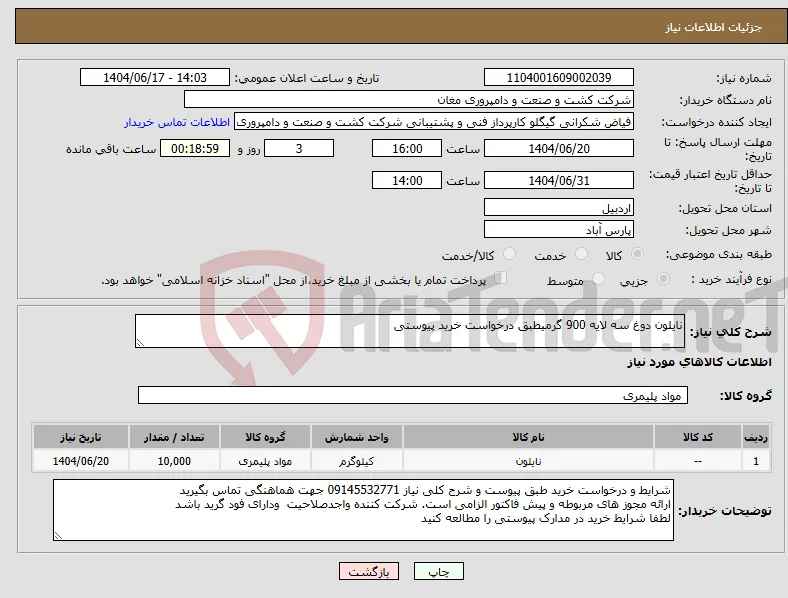Click the announcement date field 1404/06/17 - 14:03

point(155,77)
